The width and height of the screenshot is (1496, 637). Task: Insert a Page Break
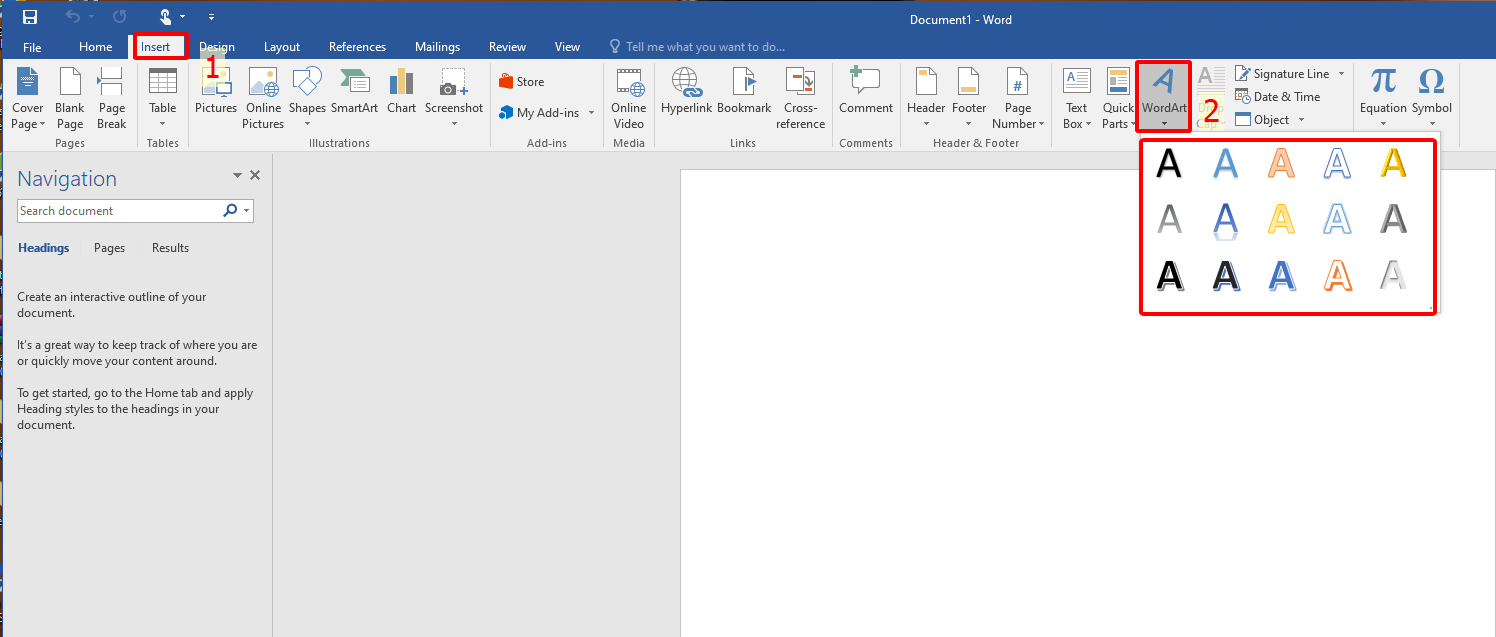(112, 99)
